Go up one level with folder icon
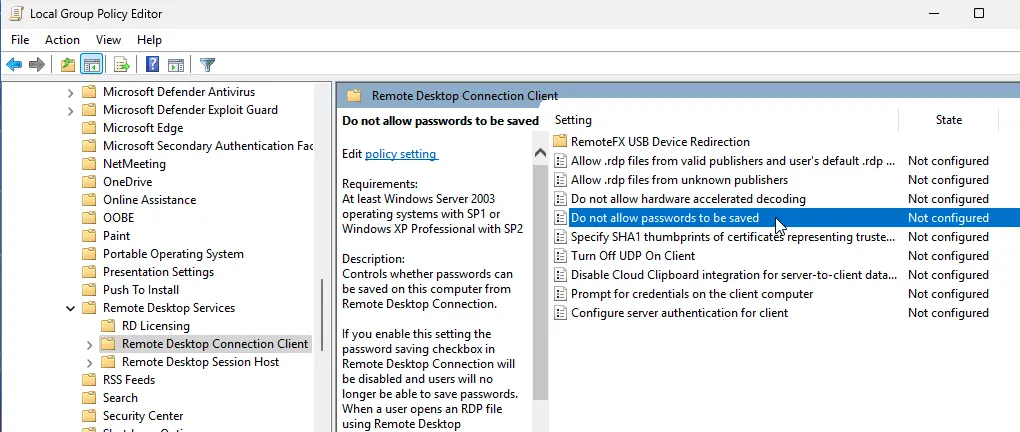Image resolution: width=1020 pixels, height=432 pixels. 67,65
